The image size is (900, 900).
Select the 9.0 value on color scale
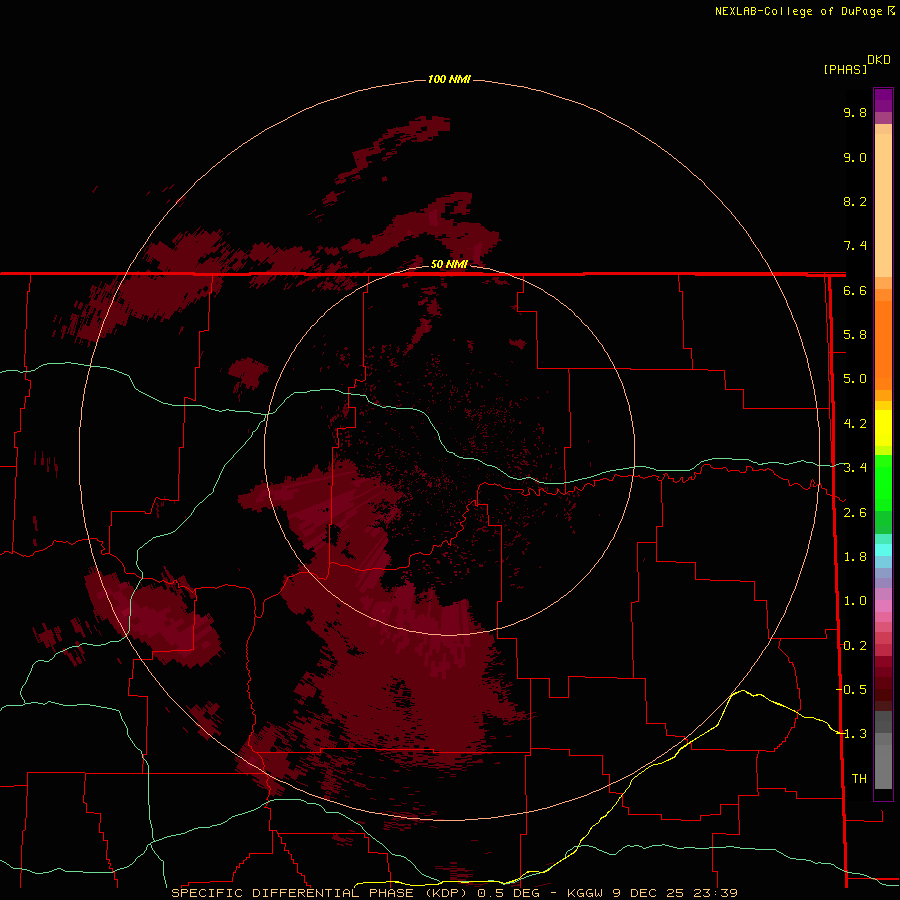pos(855,157)
